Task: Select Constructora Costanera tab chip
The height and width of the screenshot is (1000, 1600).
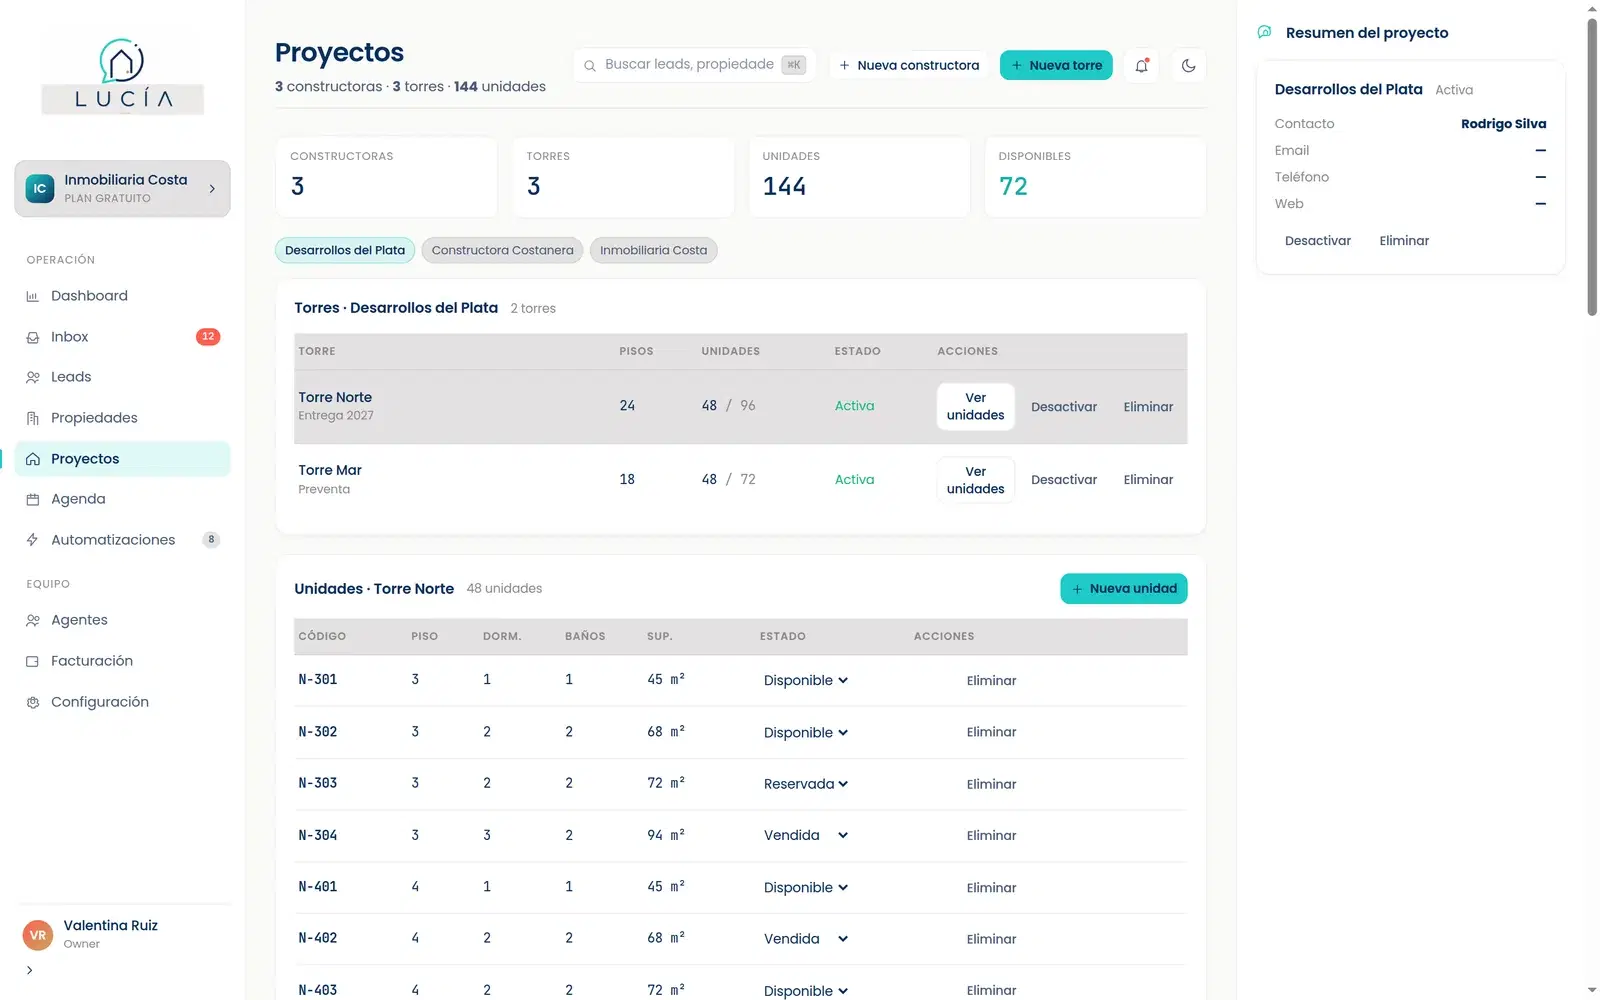Action: click(502, 250)
